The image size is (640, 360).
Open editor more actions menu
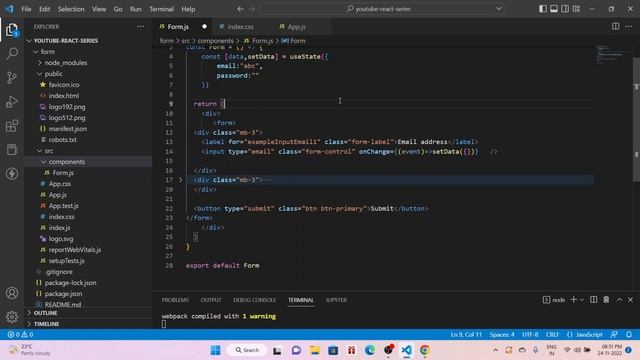(629, 27)
